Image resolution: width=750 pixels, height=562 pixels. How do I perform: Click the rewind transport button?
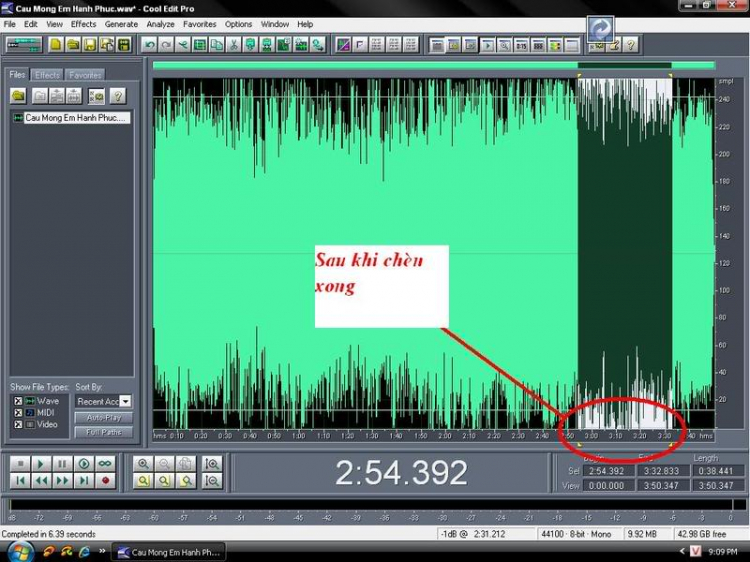click(x=41, y=480)
